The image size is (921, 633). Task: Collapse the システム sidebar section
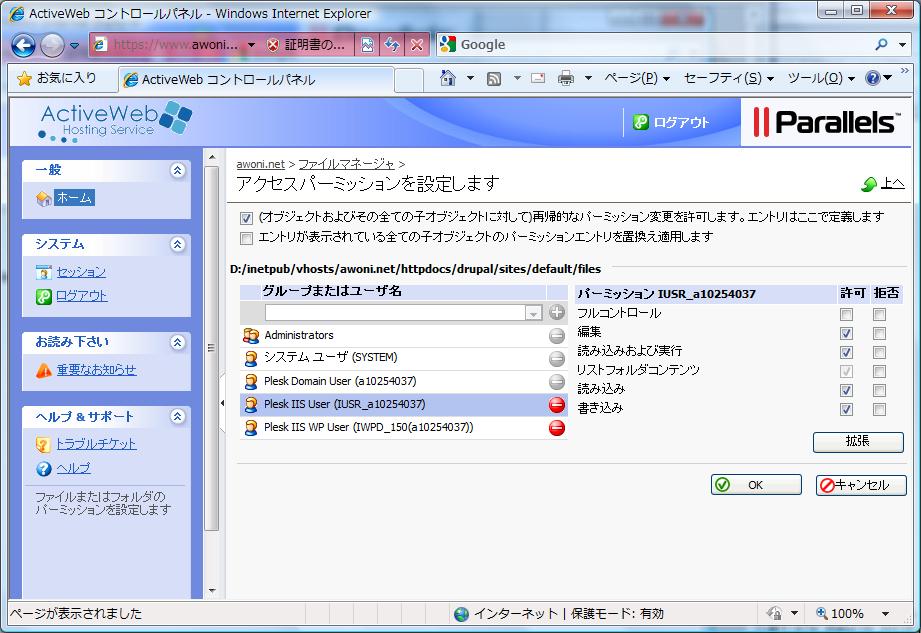tap(177, 244)
